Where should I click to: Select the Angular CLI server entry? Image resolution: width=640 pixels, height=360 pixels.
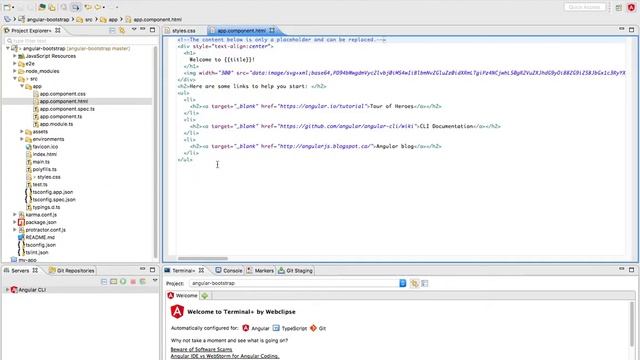tap(32, 290)
